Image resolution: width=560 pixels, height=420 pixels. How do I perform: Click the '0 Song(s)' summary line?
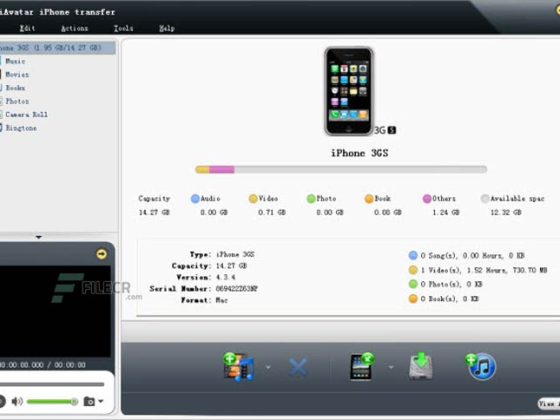tap(467, 255)
